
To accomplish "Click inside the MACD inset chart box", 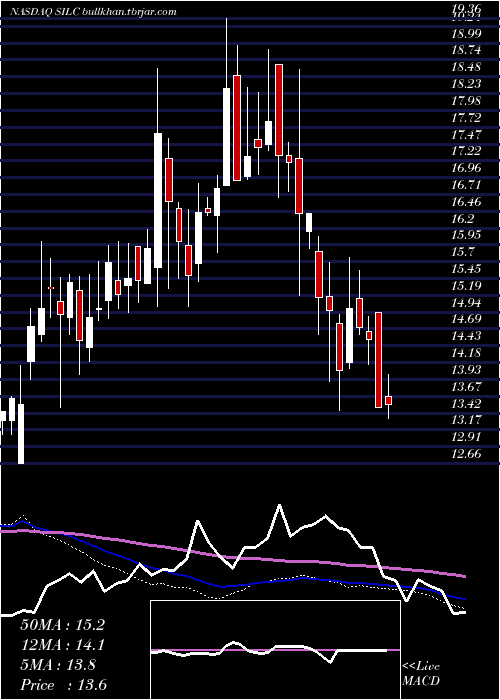I will tap(275, 650).
